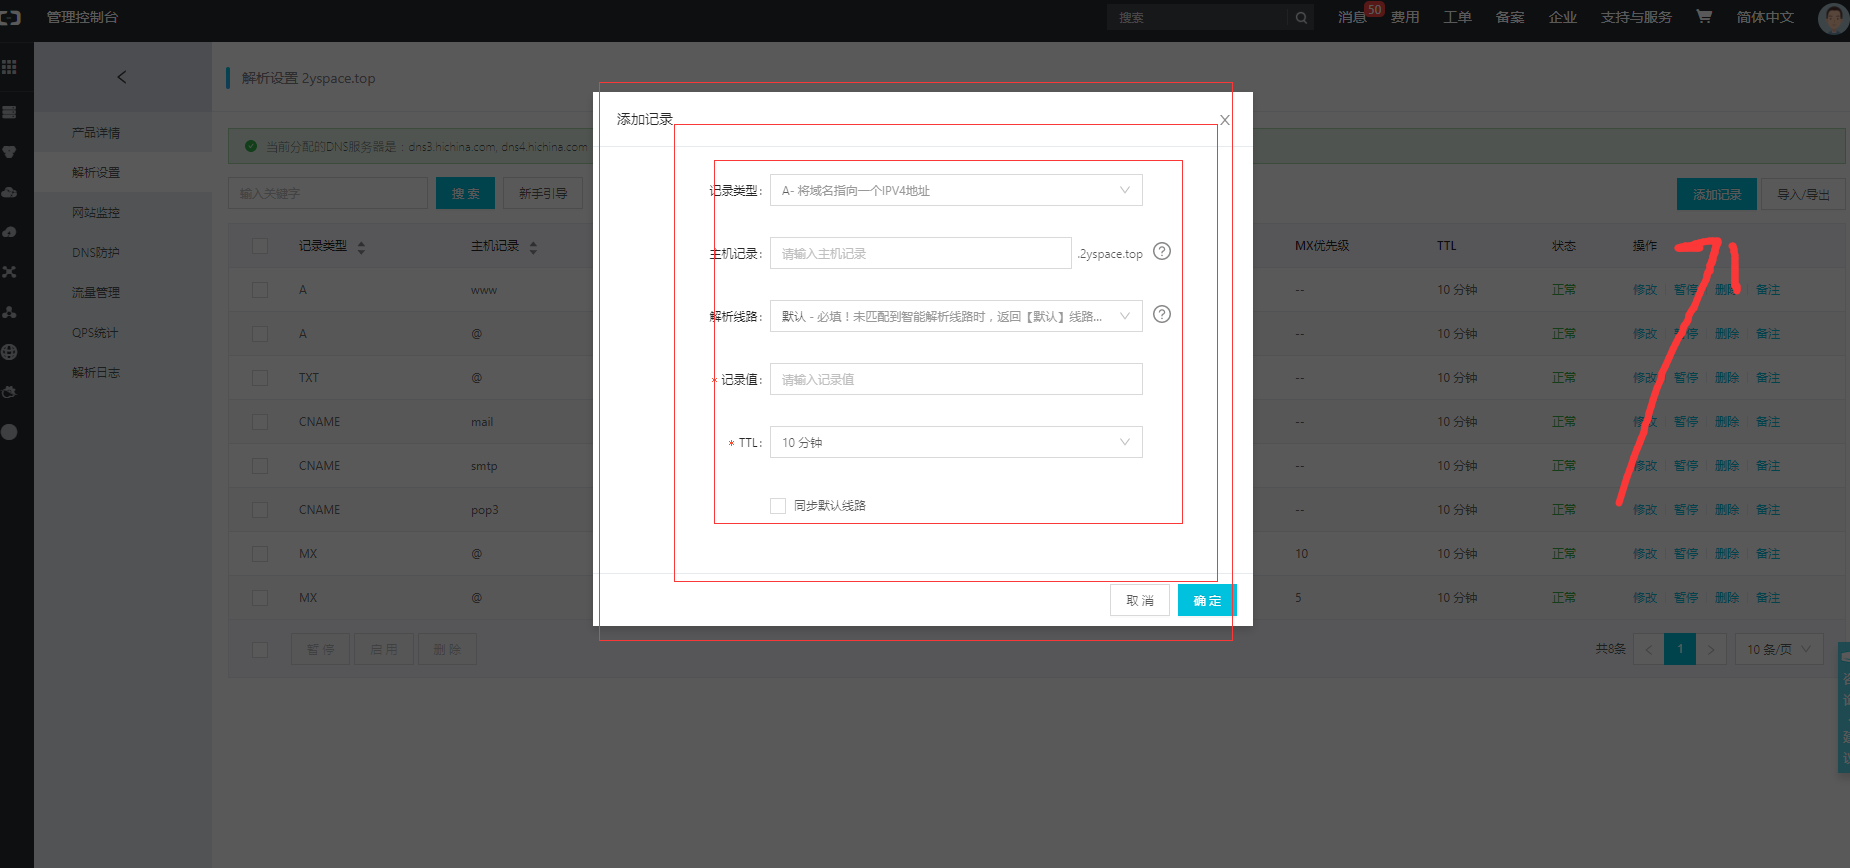This screenshot has height=868, width=1850.
Task: Click the magnifier icon in the top search box
Action: pos(1301,17)
